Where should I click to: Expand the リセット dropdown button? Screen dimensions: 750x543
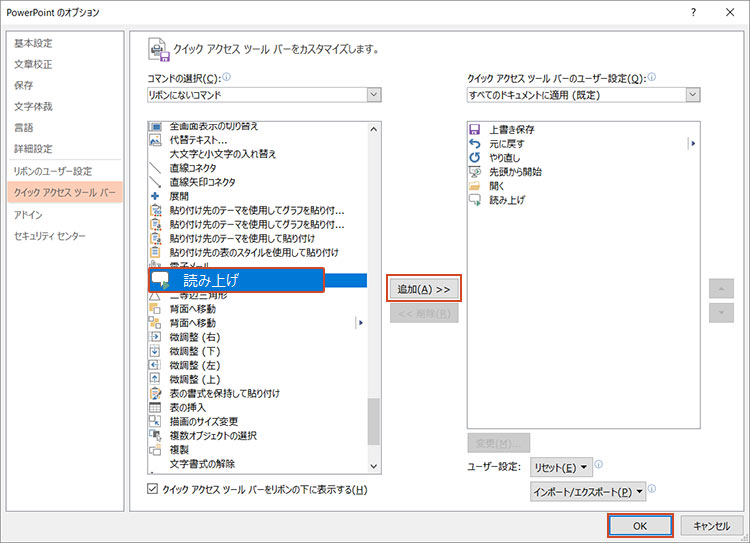tap(561, 467)
